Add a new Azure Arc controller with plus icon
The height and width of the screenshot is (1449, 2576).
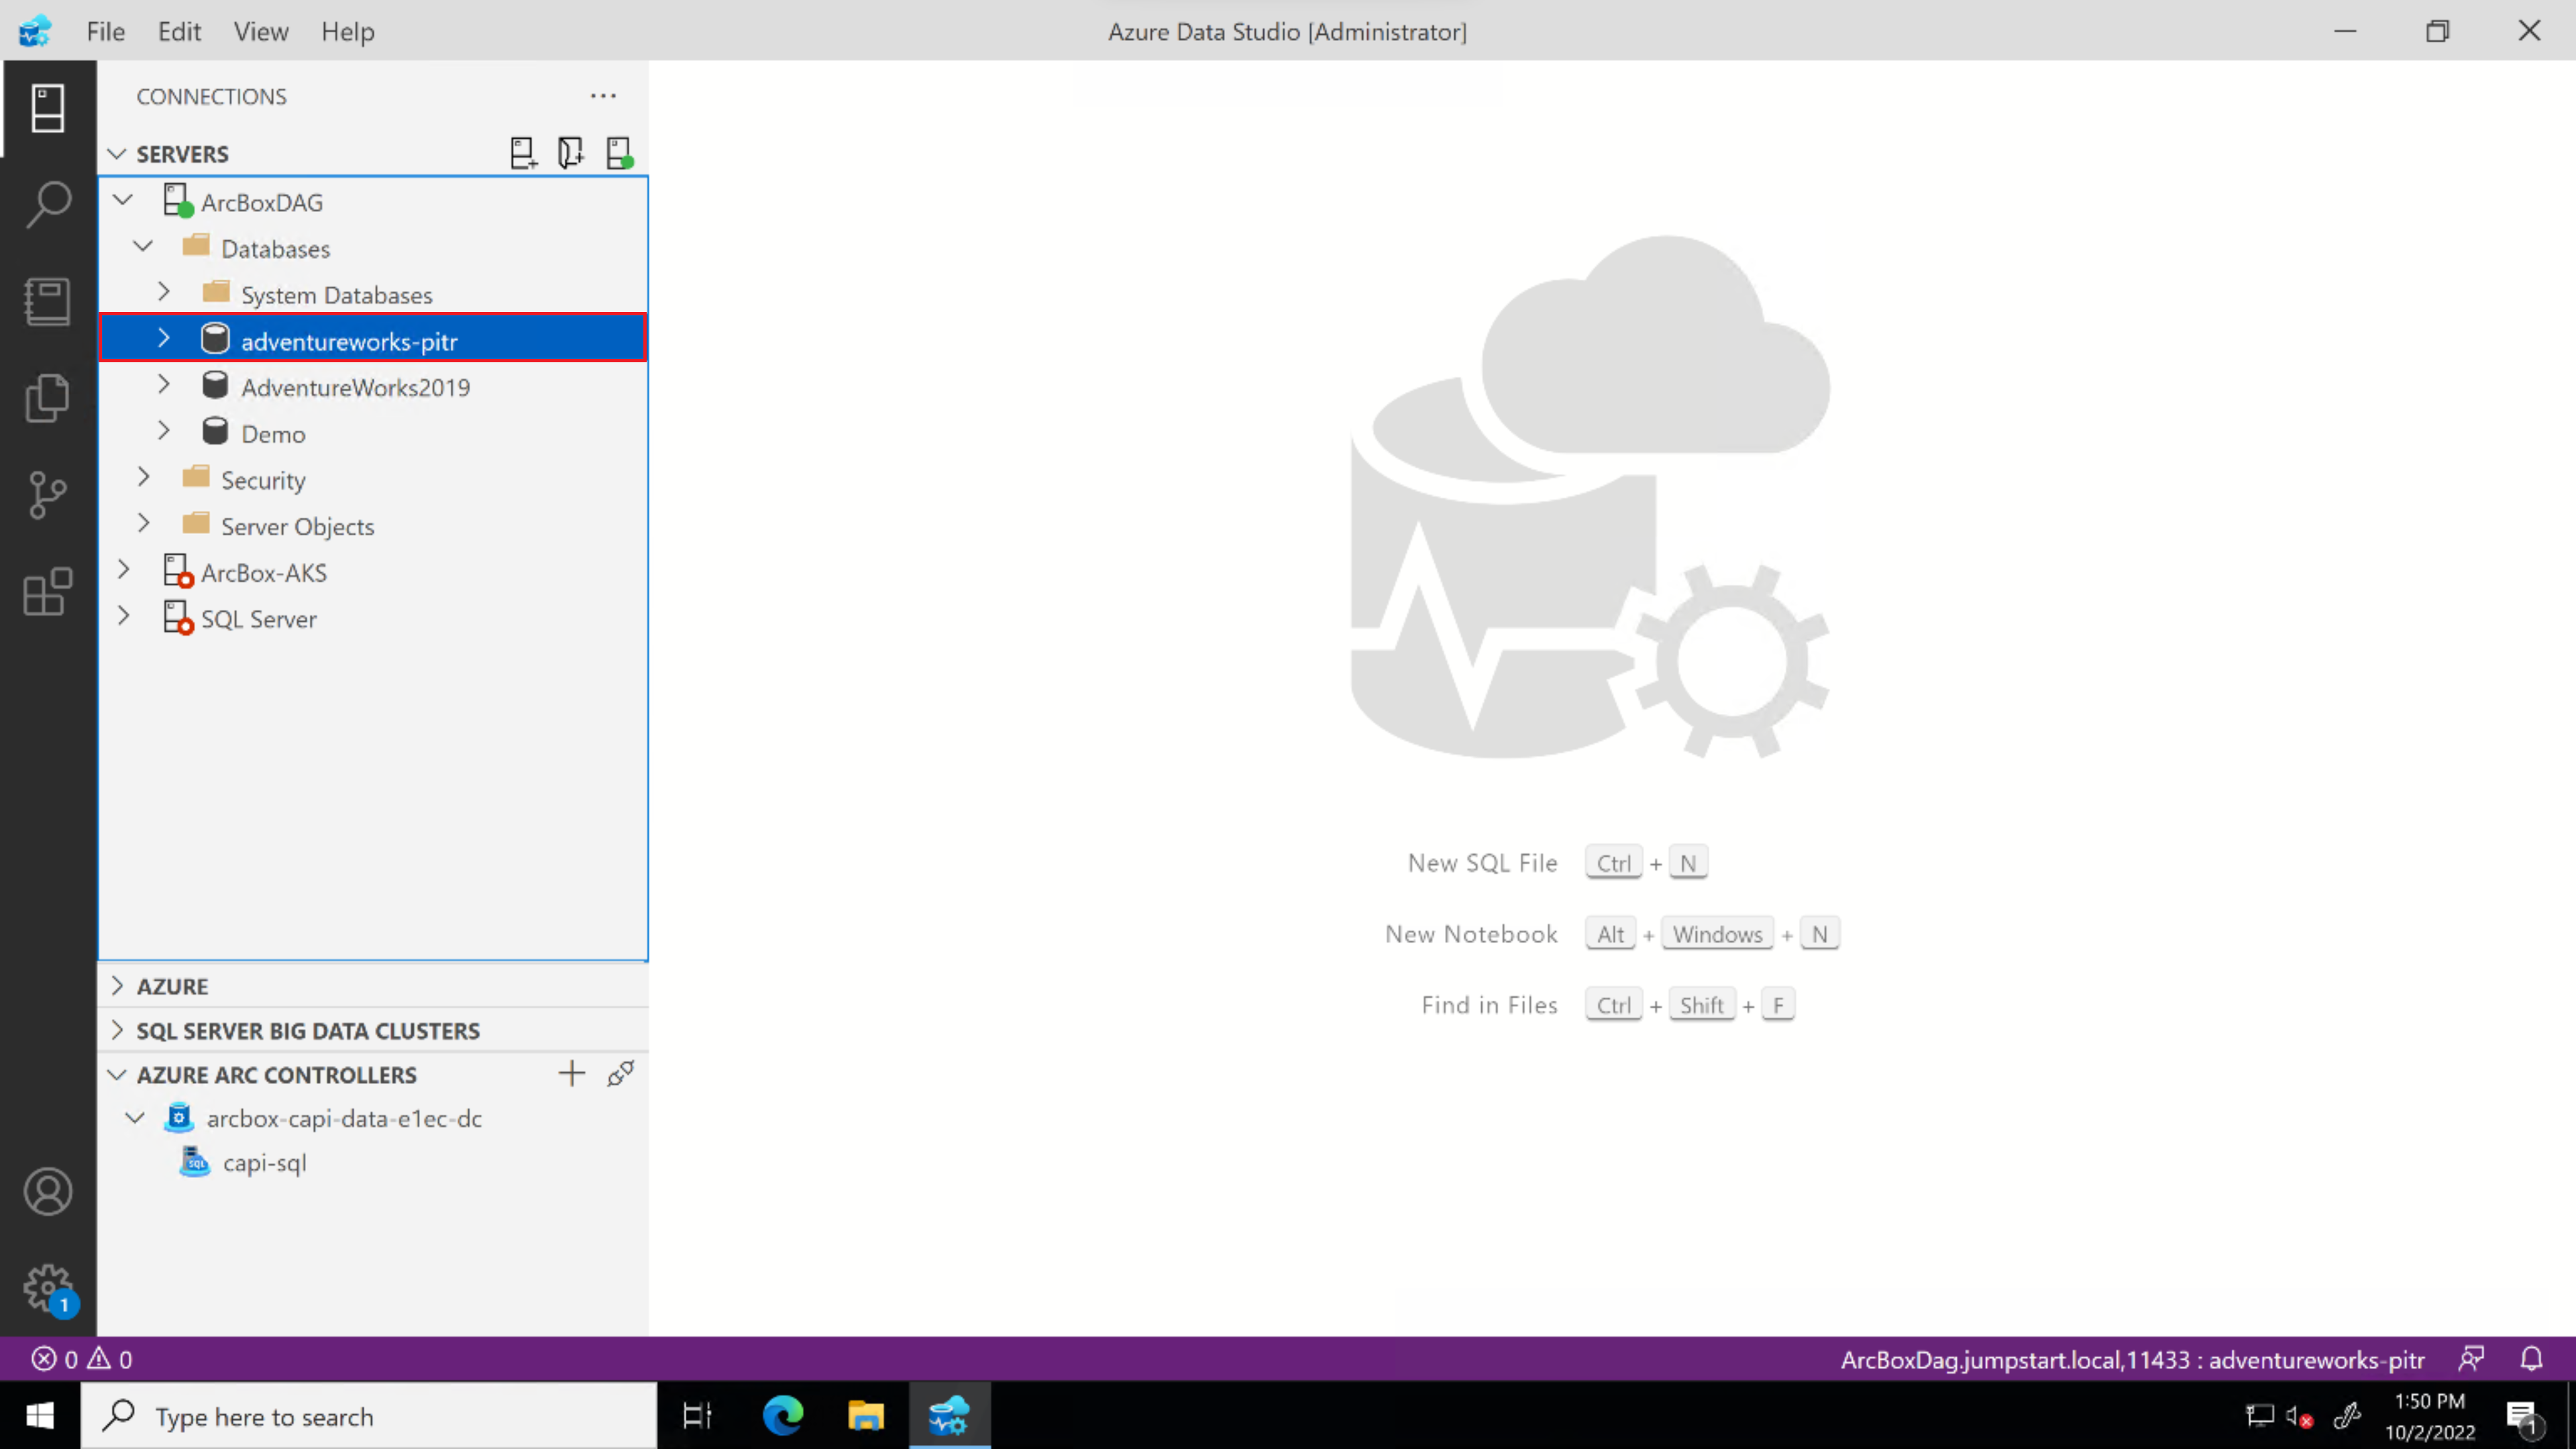pos(572,1074)
